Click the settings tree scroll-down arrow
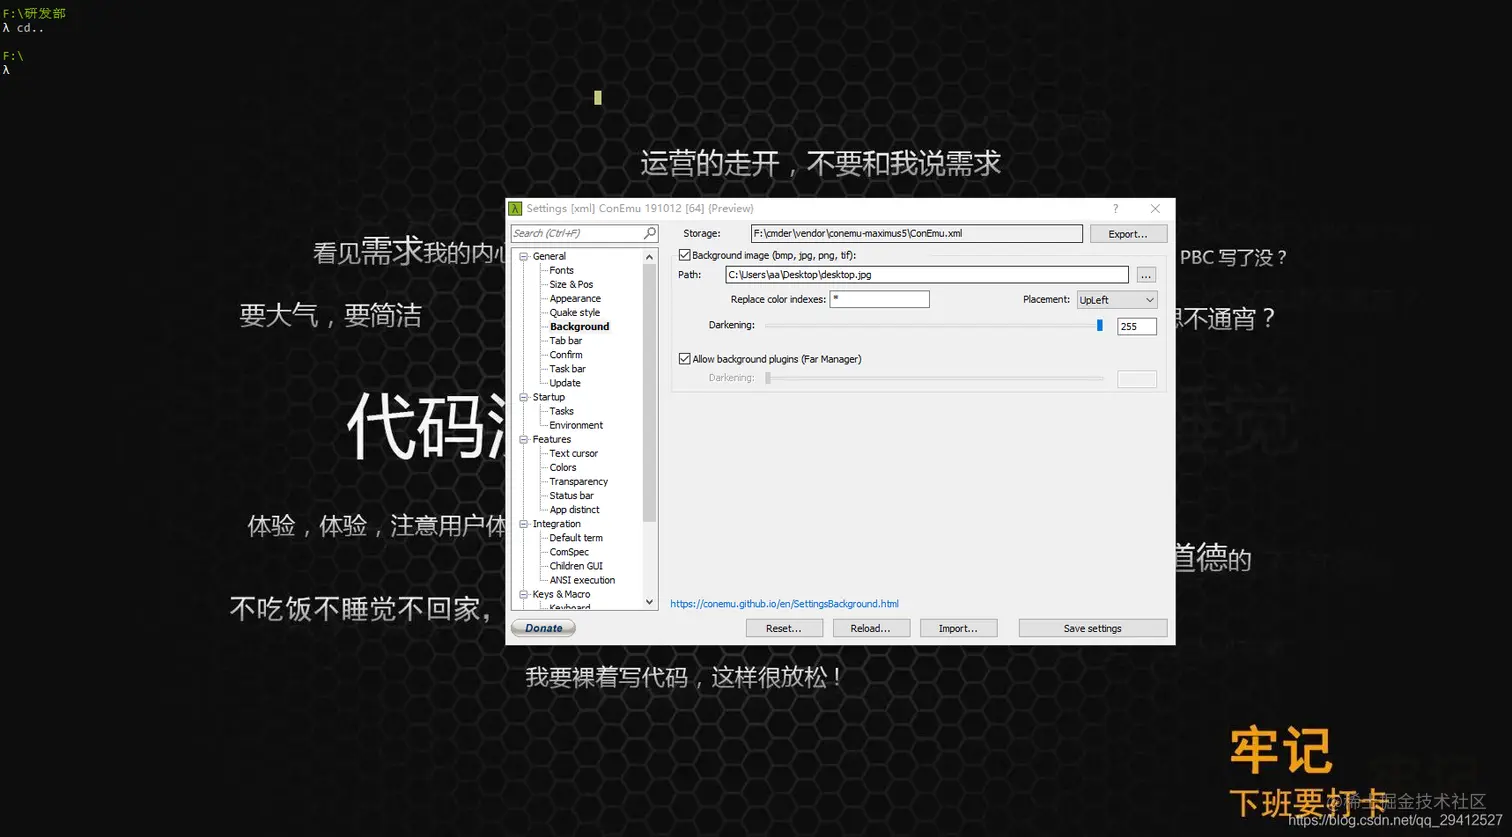 [650, 602]
